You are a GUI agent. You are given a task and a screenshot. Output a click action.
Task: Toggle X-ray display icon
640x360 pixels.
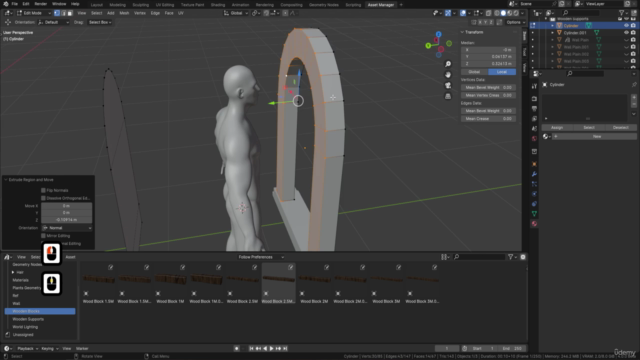[x=489, y=13]
